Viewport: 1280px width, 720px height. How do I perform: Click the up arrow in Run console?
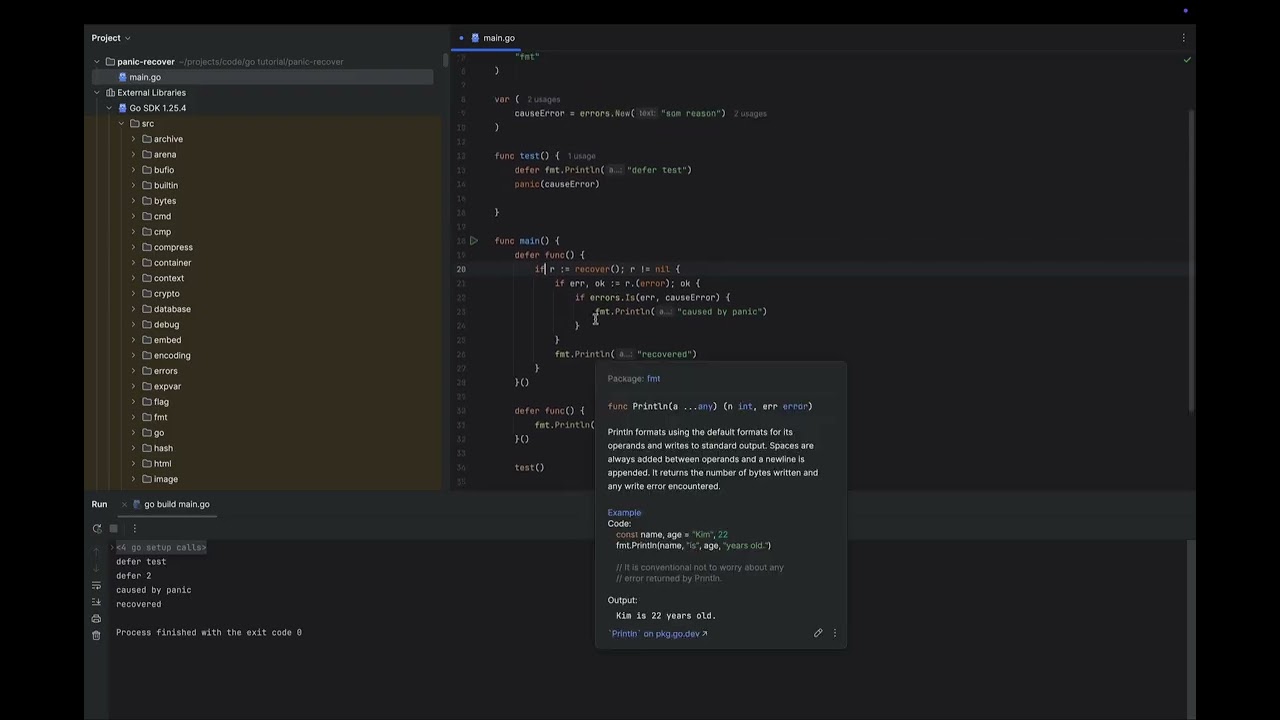[x=96, y=550]
